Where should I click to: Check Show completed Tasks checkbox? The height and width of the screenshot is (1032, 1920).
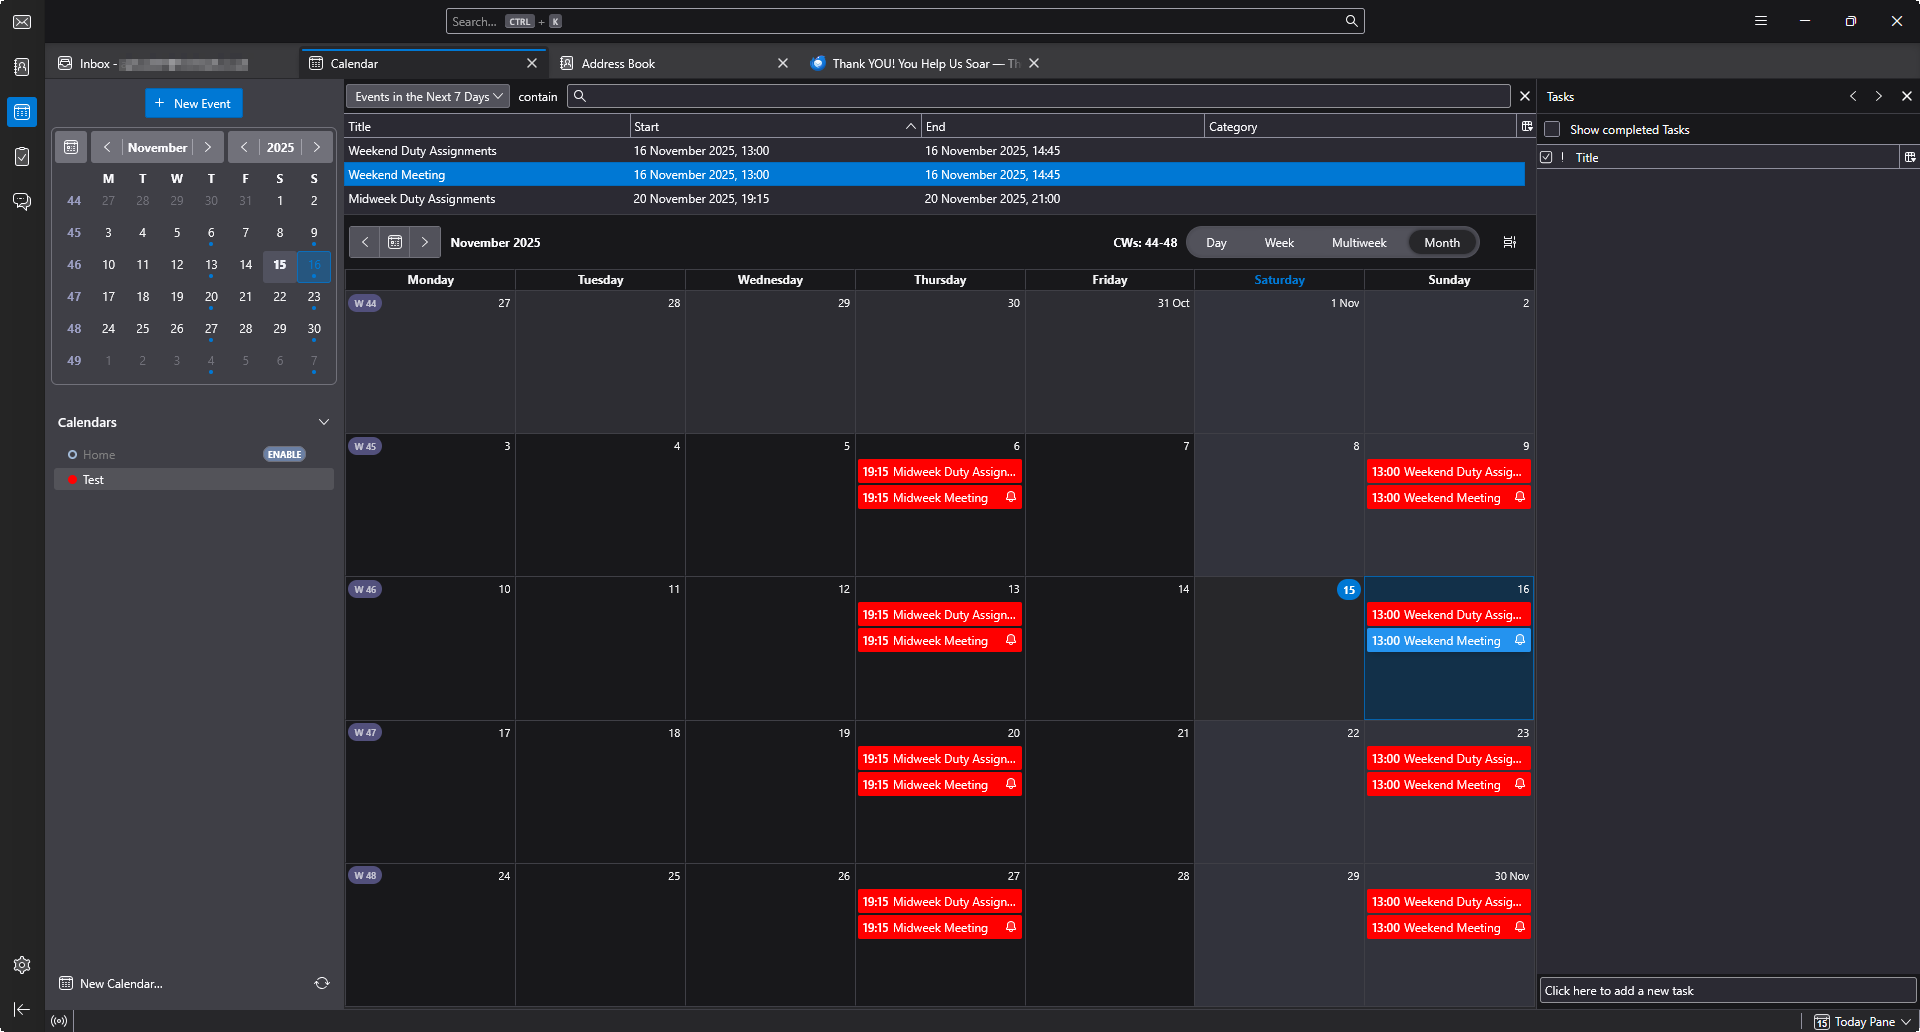[1552, 129]
